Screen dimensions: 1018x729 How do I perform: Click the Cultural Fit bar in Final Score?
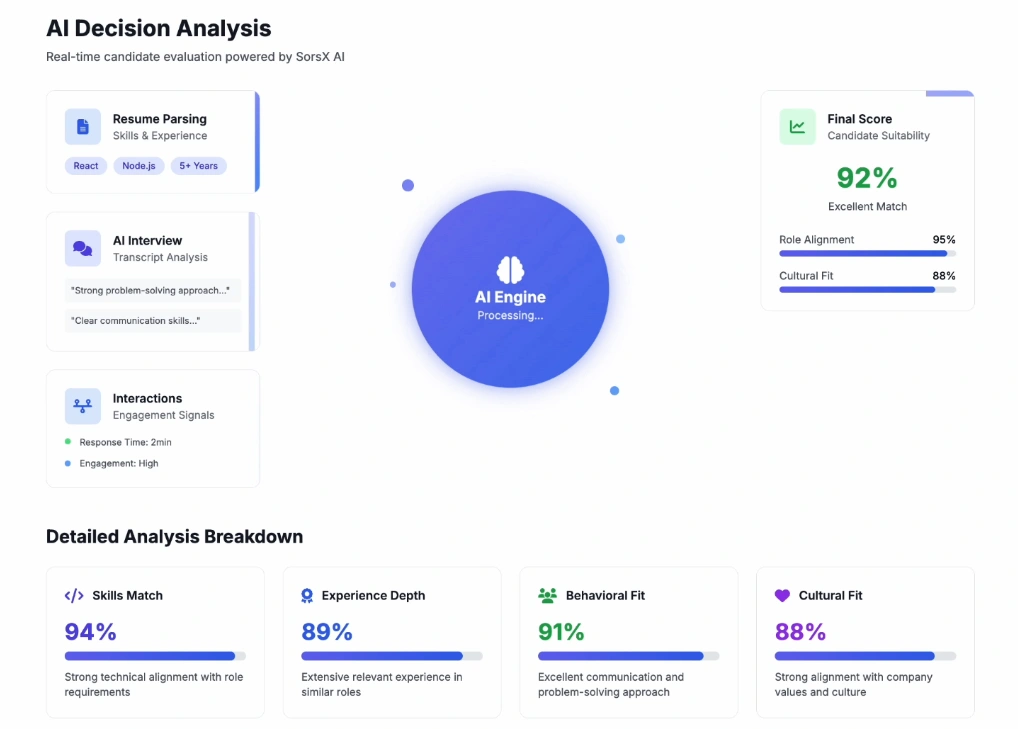click(867, 290)
